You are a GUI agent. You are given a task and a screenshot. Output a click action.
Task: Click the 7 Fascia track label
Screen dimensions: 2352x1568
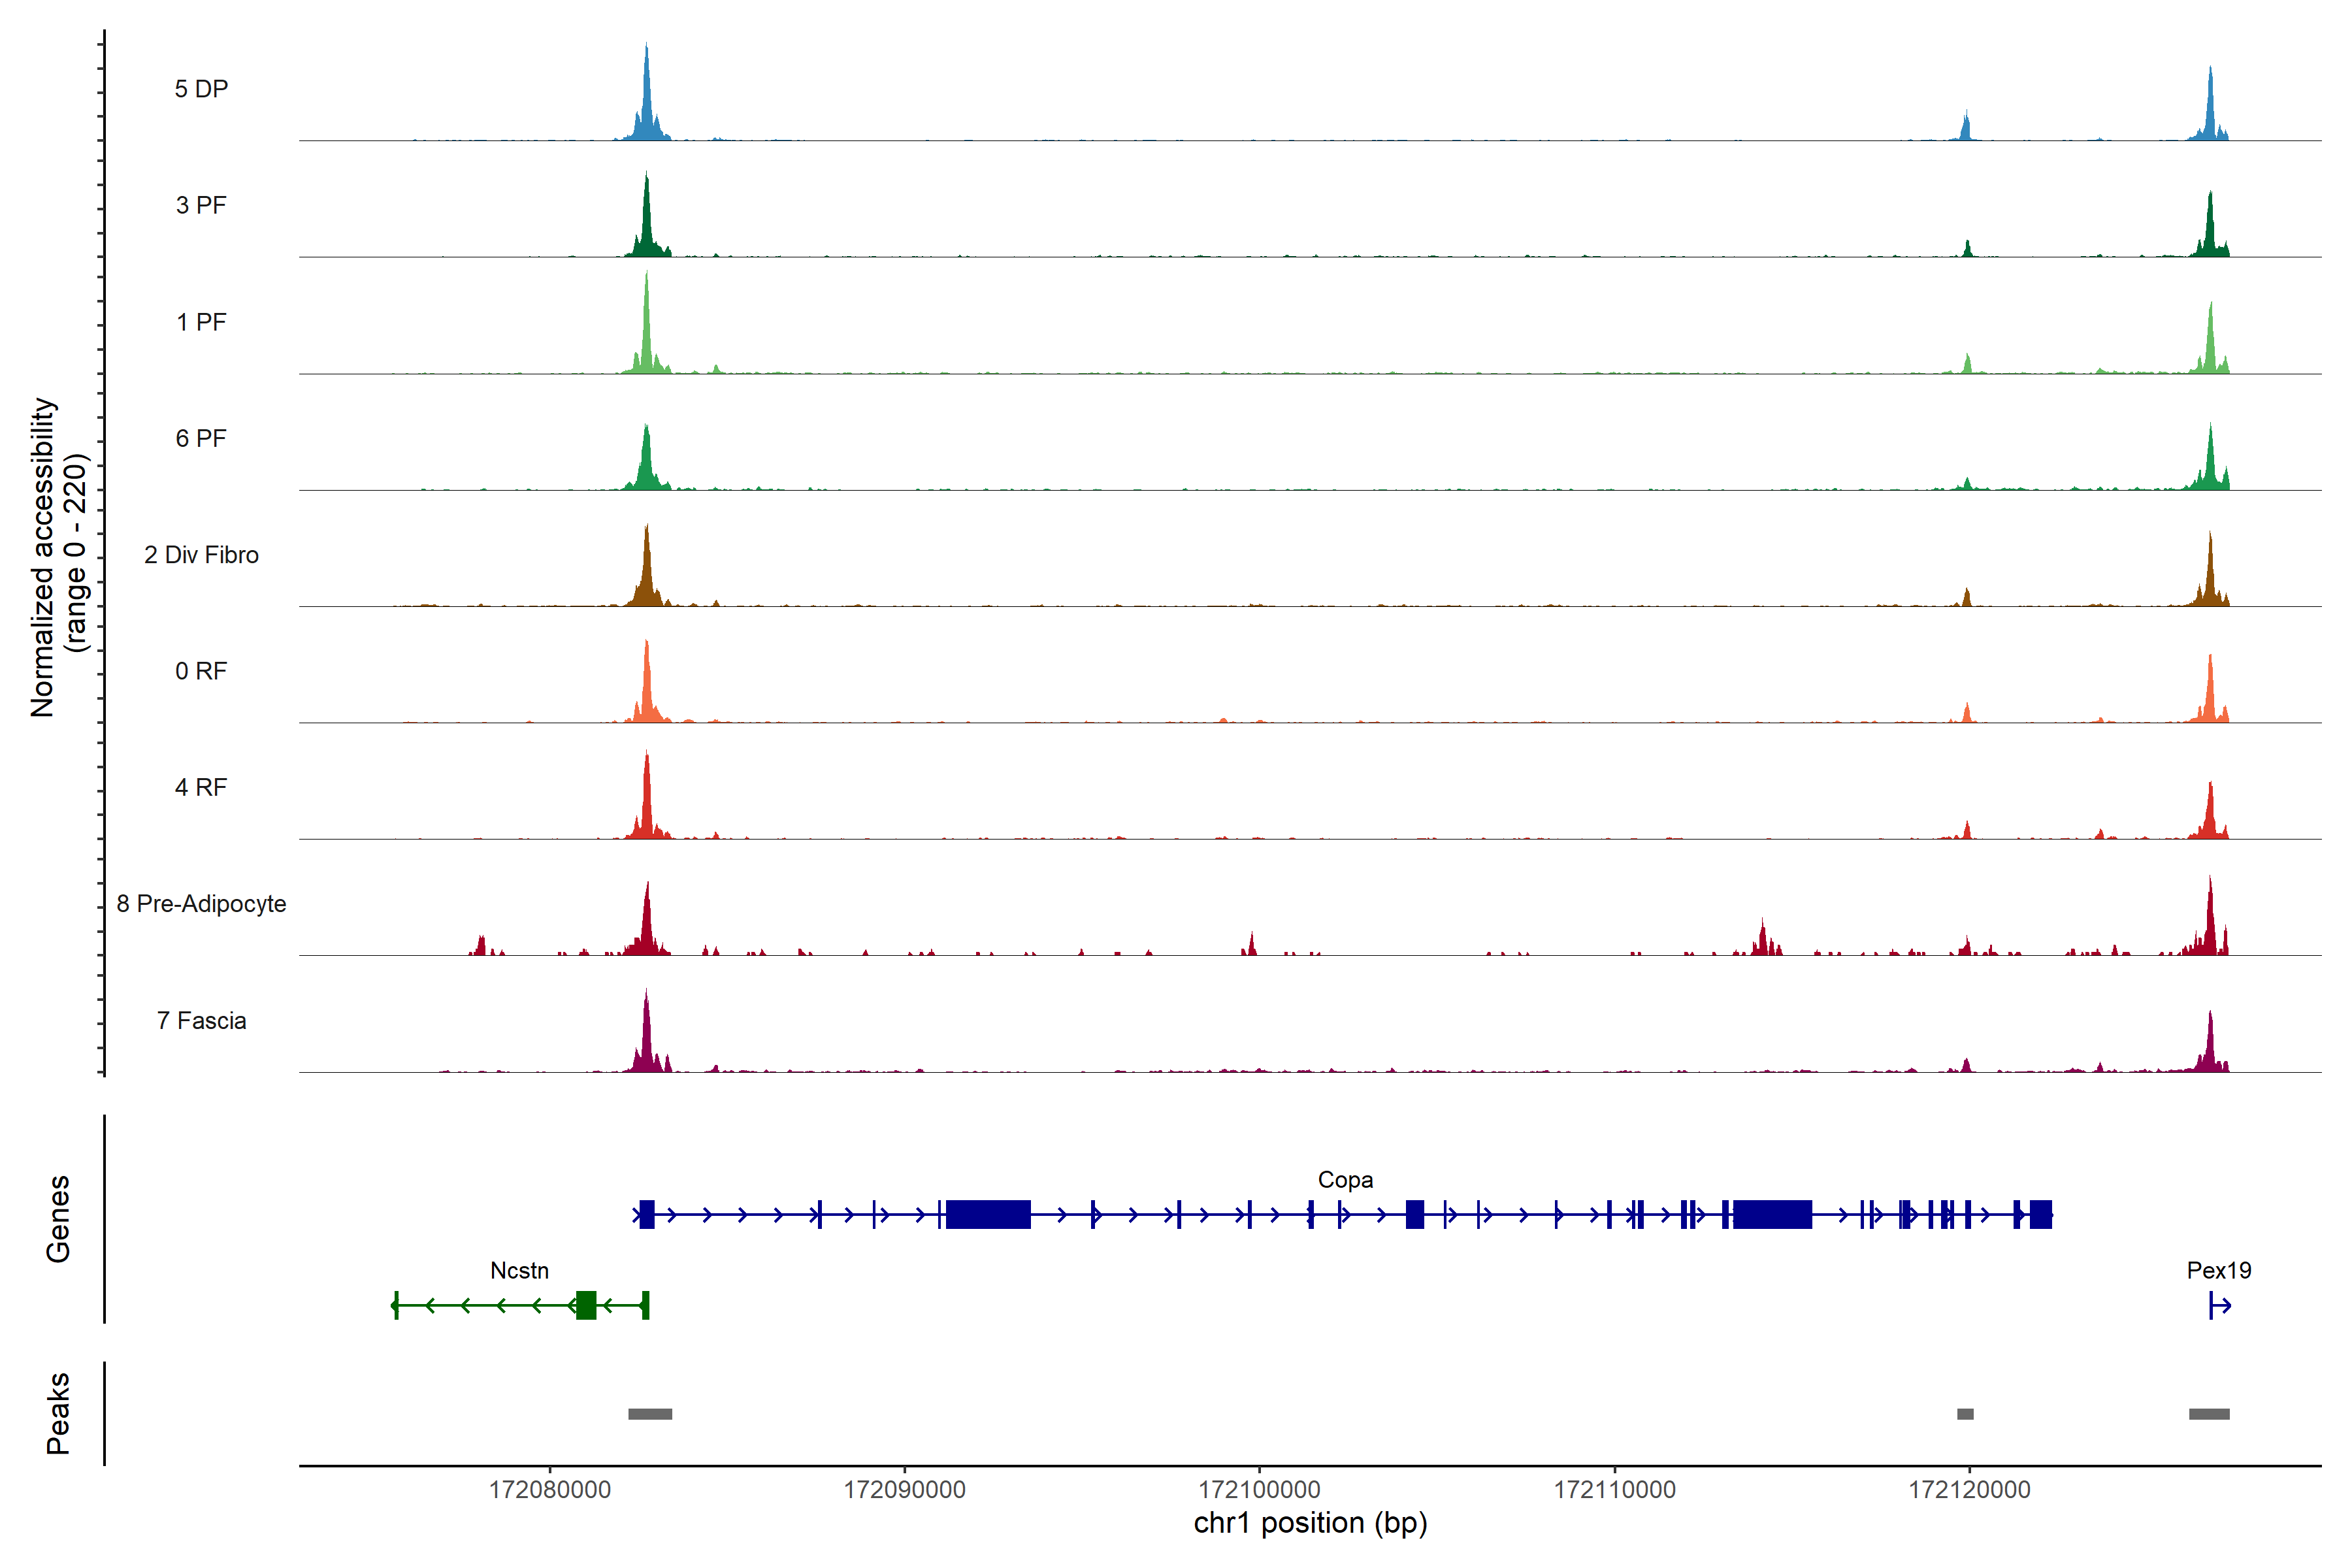[201, 1020]
